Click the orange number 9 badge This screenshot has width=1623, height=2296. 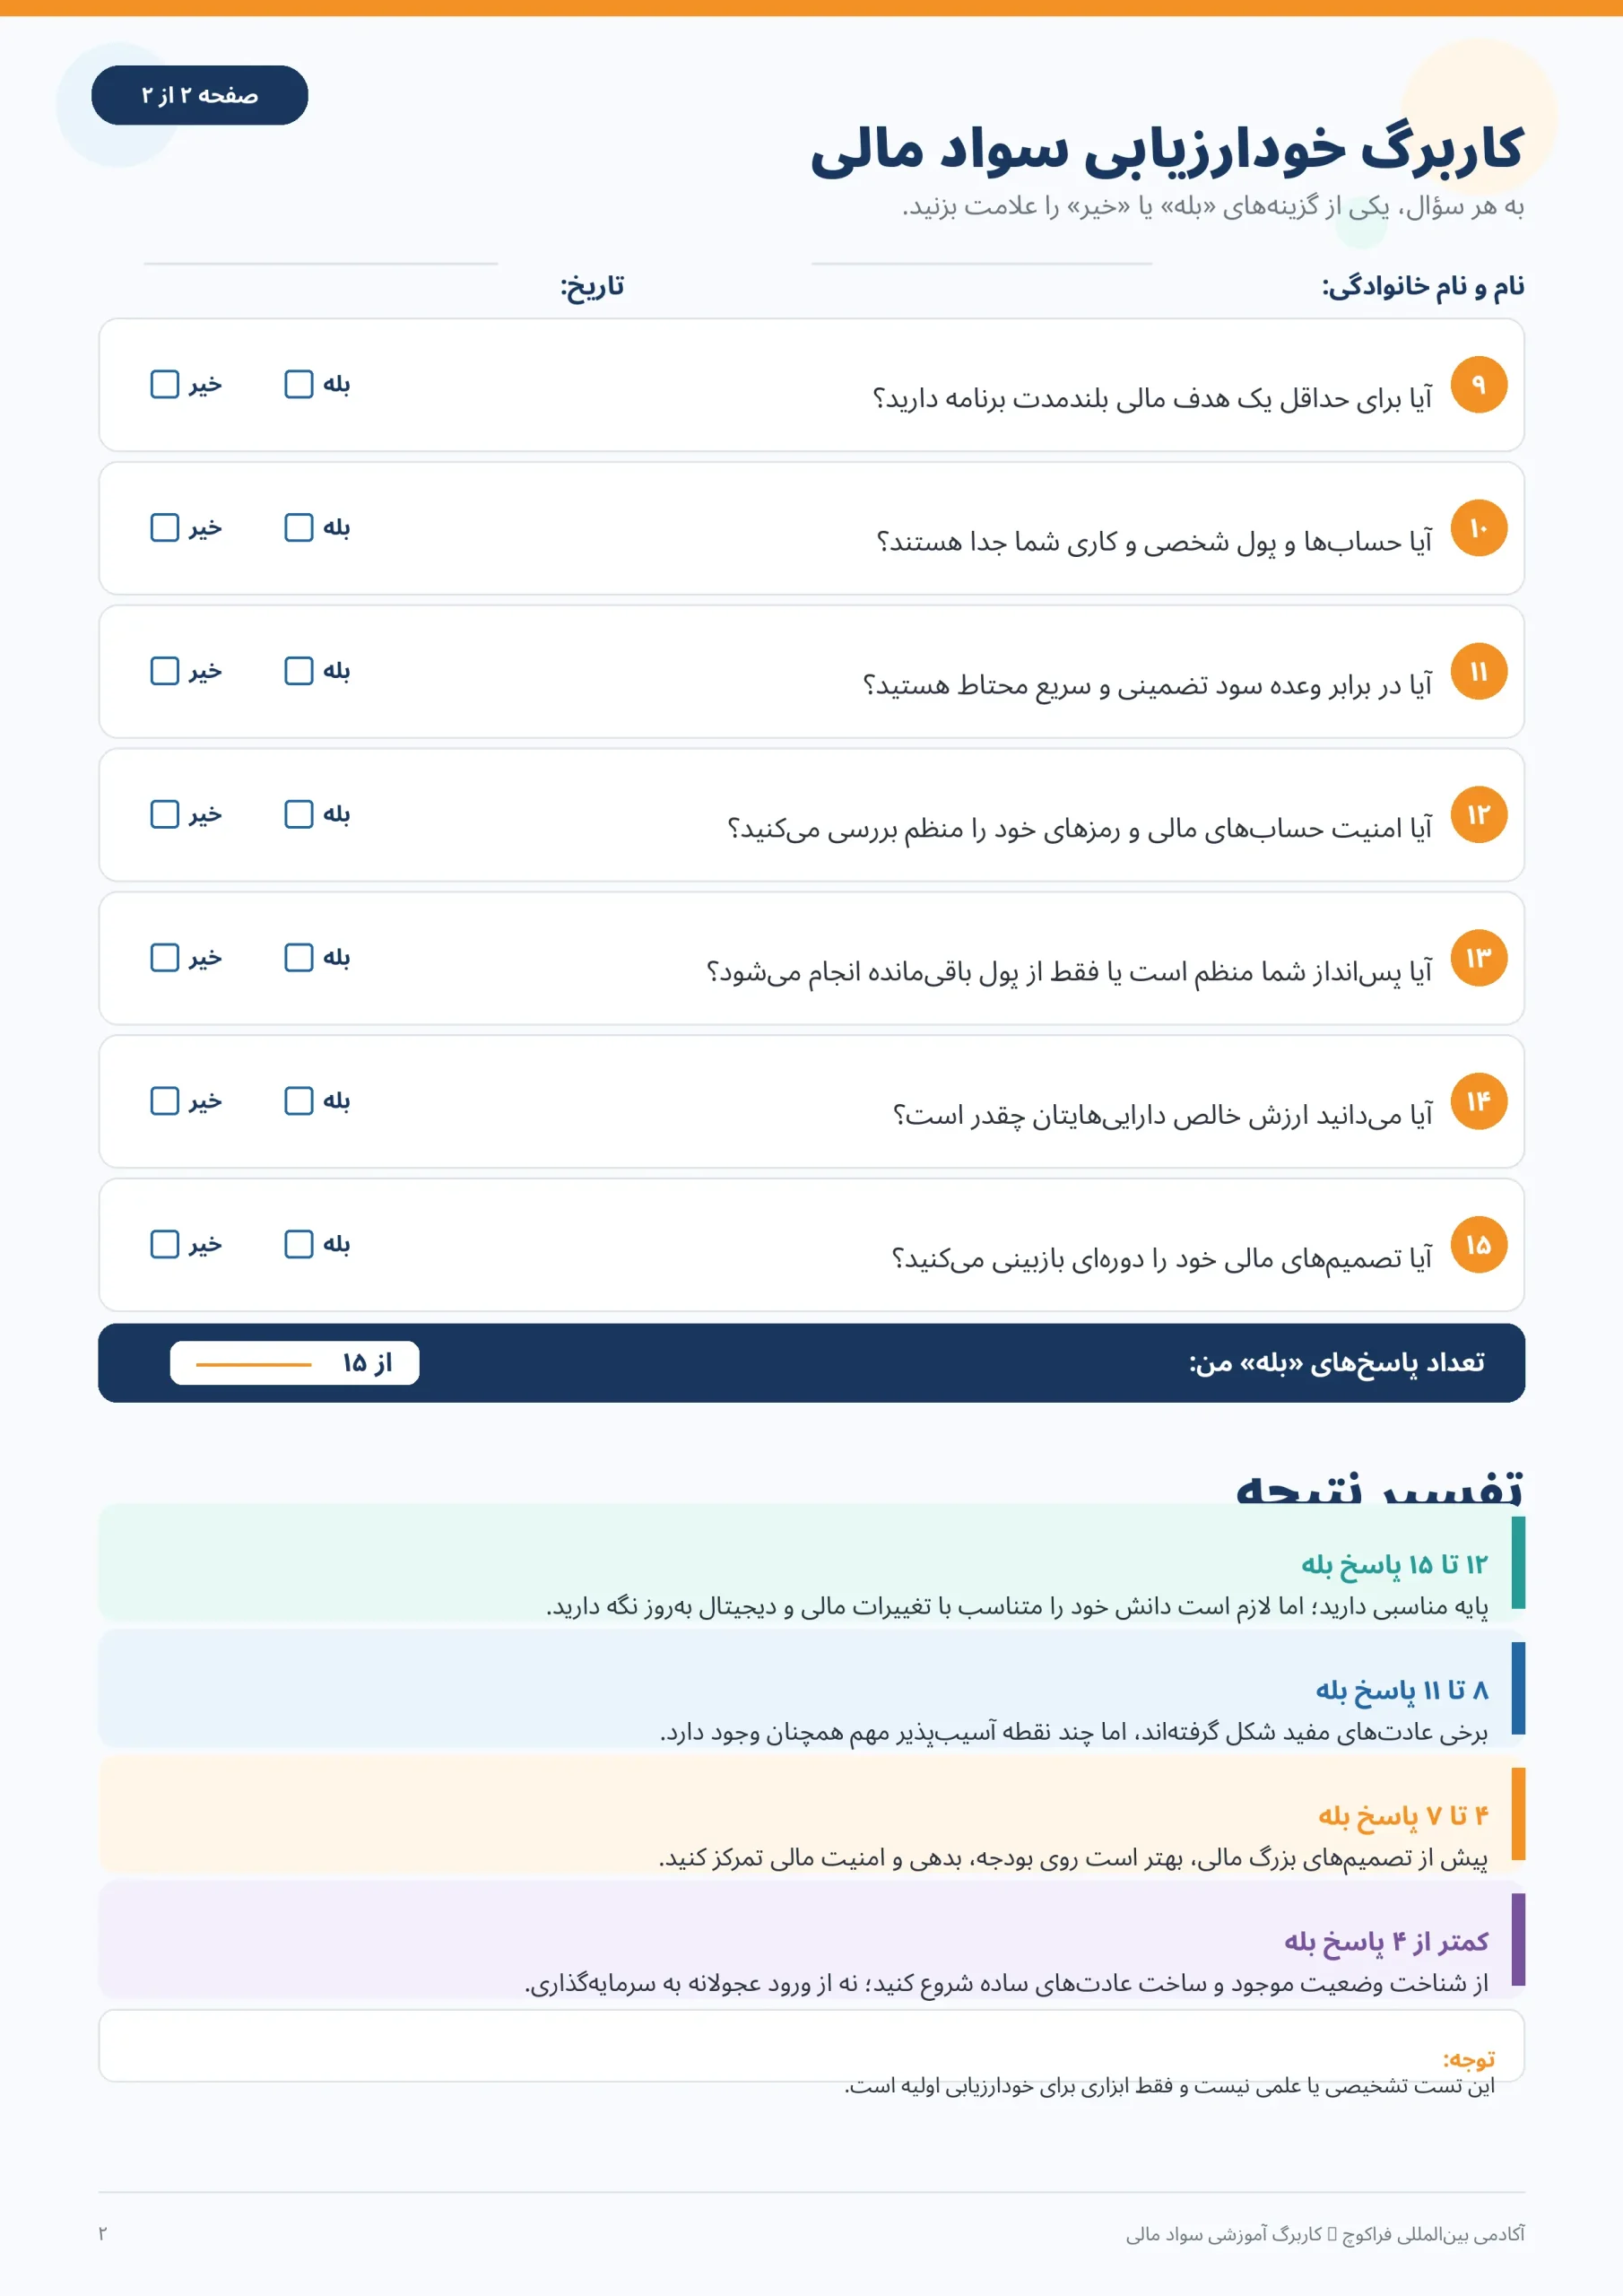pyautogui.click(x=1478, y=385)
